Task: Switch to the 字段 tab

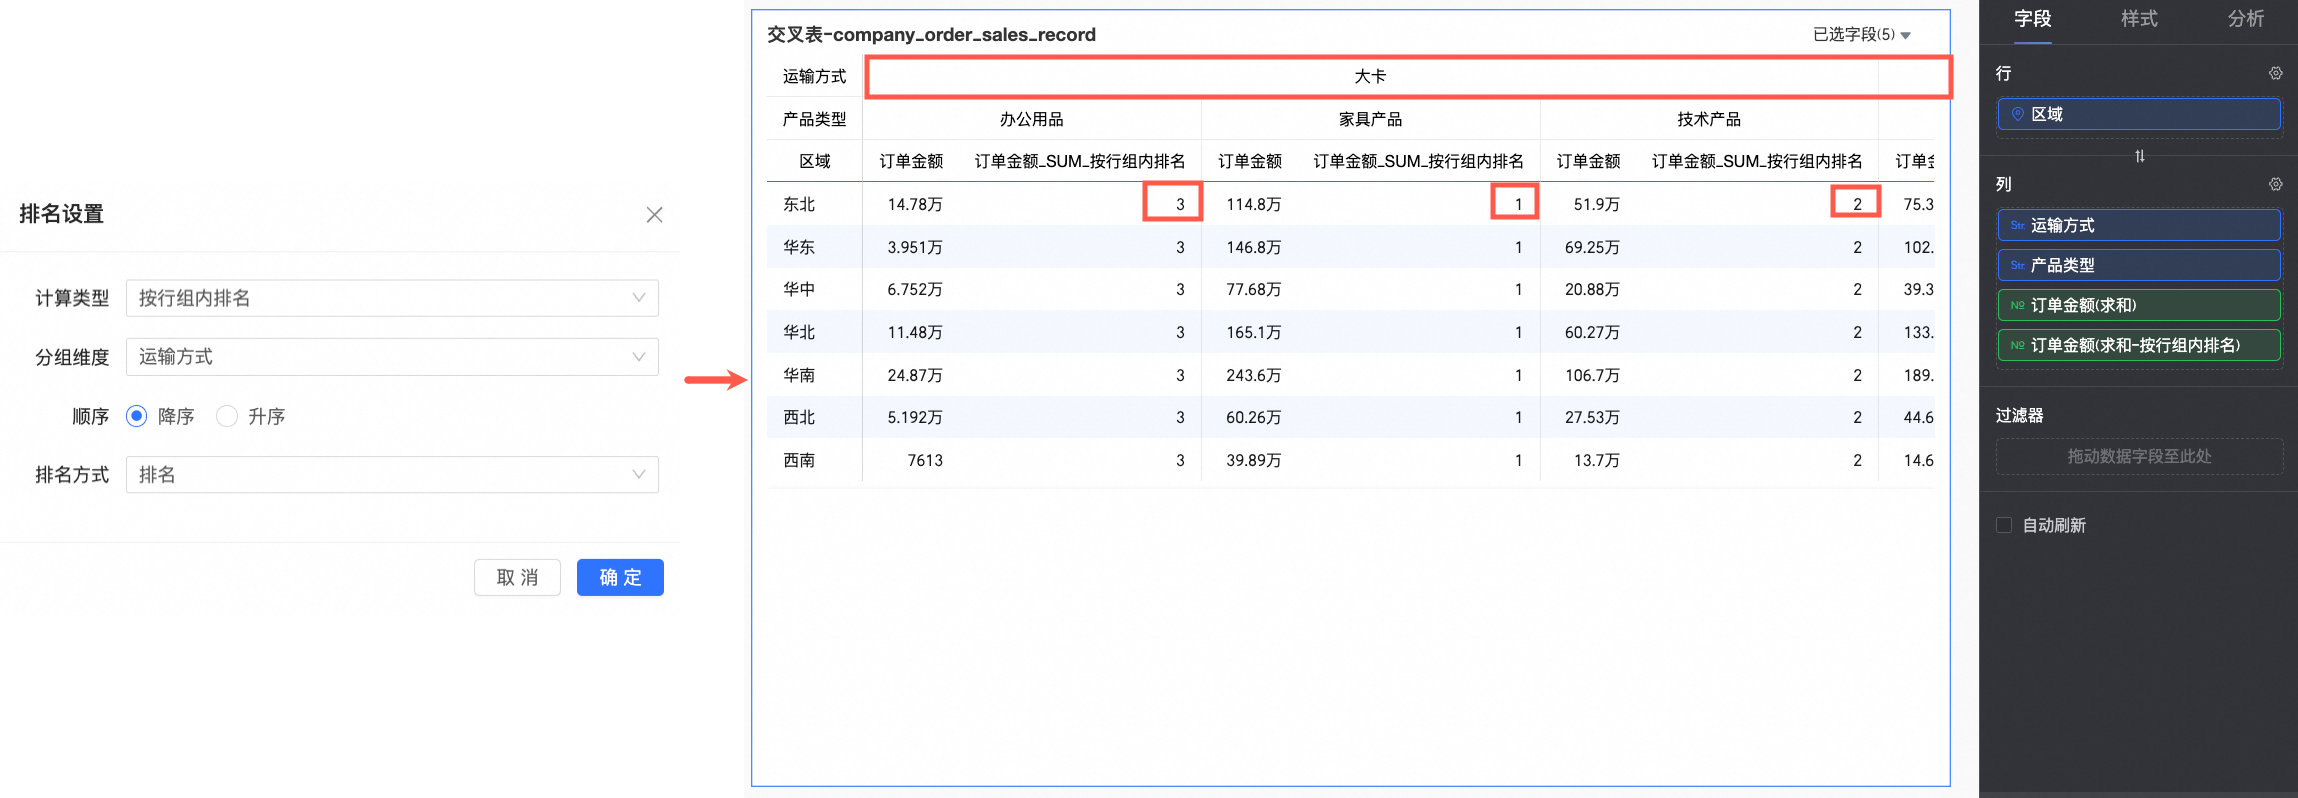Action: [x=2032, y=19]
